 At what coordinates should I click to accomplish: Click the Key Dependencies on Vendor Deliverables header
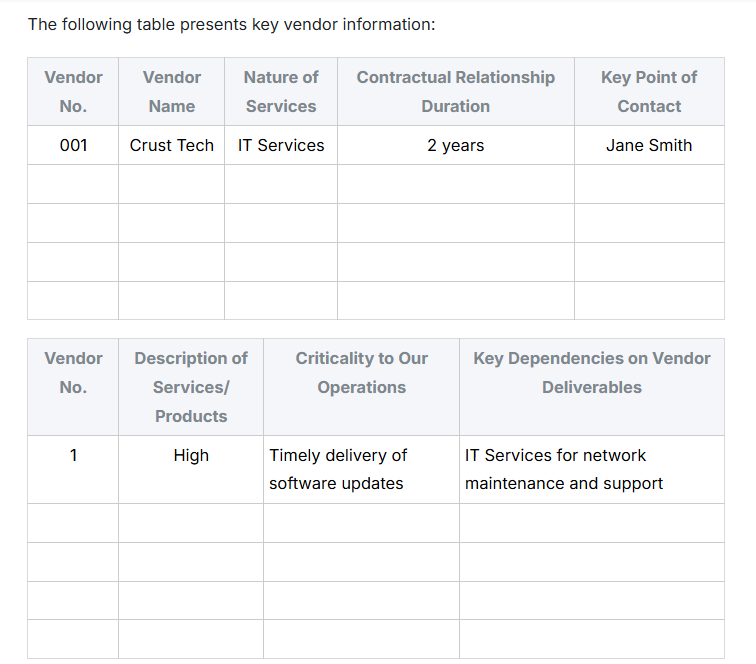tap(591, 373)
